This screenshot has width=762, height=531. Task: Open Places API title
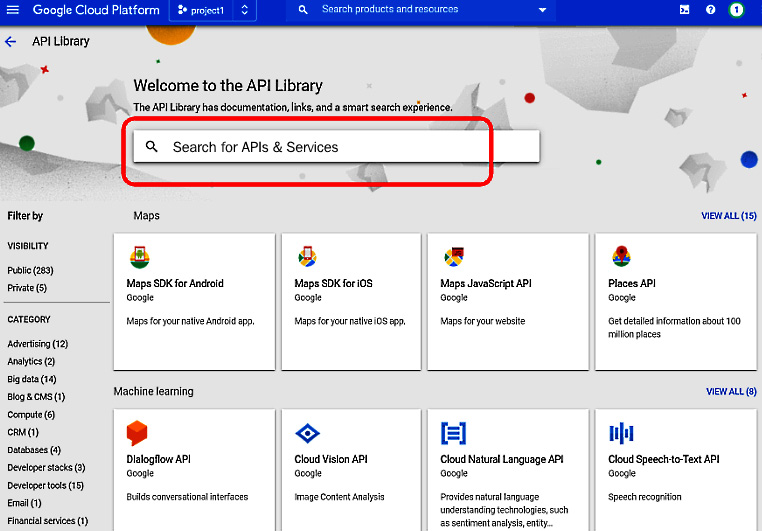632,283
